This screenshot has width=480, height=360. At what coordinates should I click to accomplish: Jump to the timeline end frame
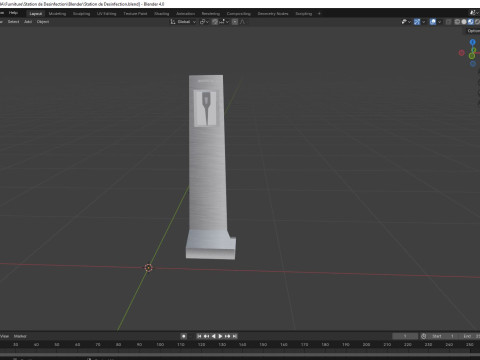(234, 336)
